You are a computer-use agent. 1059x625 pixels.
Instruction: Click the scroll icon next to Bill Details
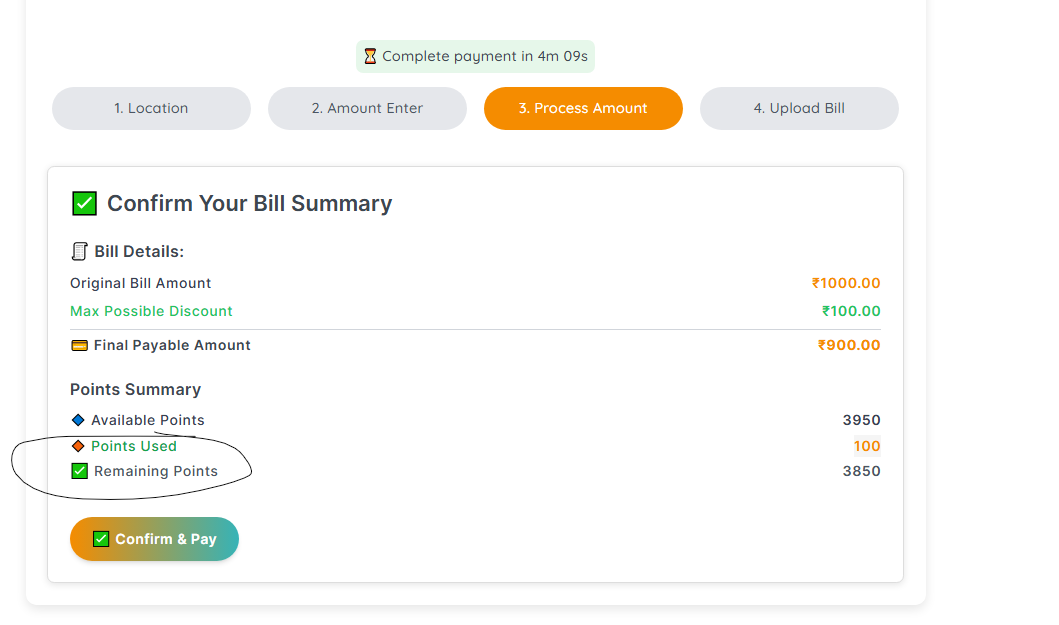[79, 251]
